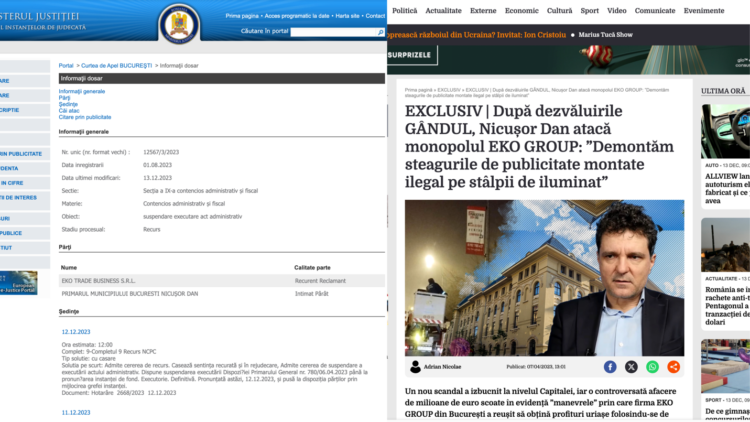Jump to Căi atac anchor link
Screen dimensions: 750x422
69,111
